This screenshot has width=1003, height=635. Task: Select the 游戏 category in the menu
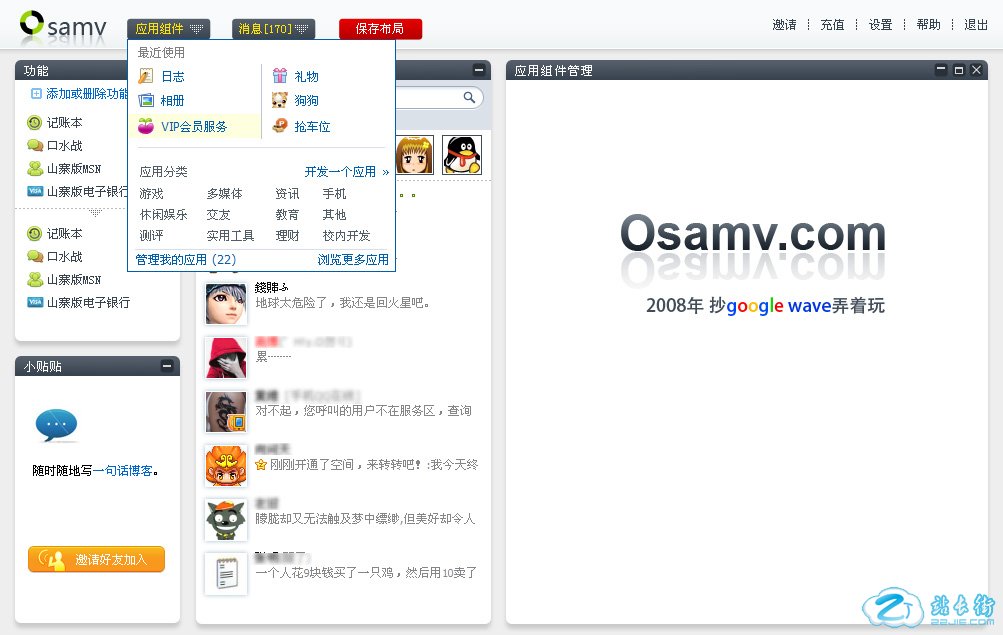click(151, 194)
